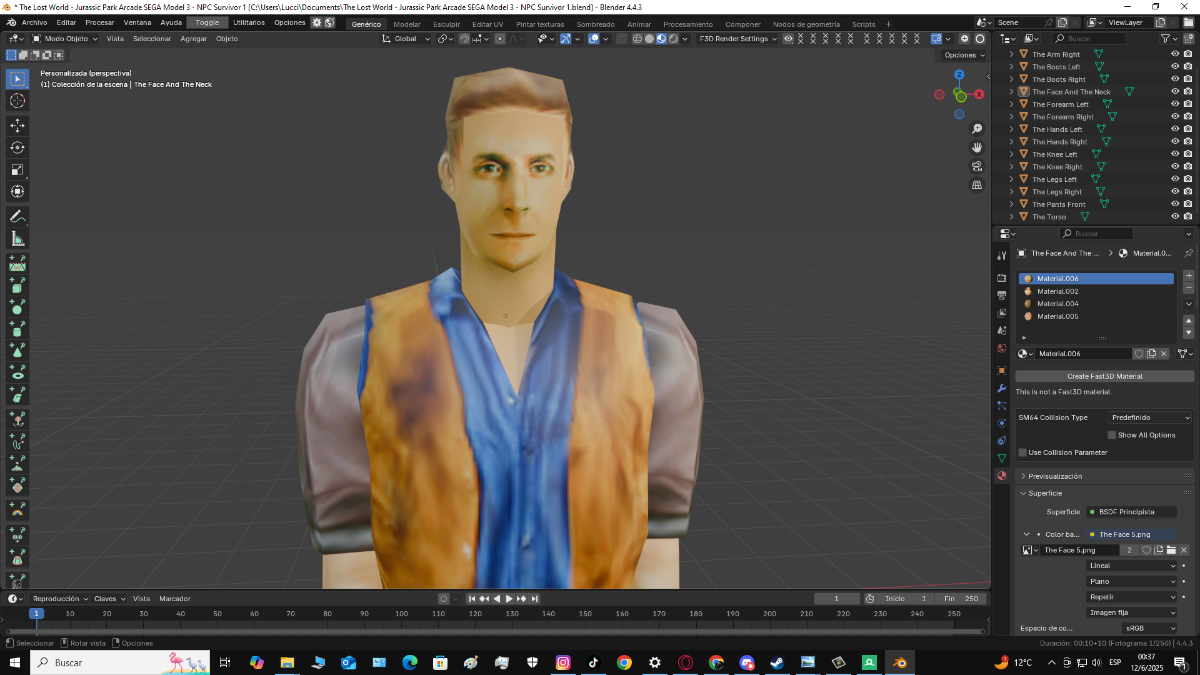1200x675 pixels.
Task: Open F3D Render Settings dropdown
Action: coord(738,39)
